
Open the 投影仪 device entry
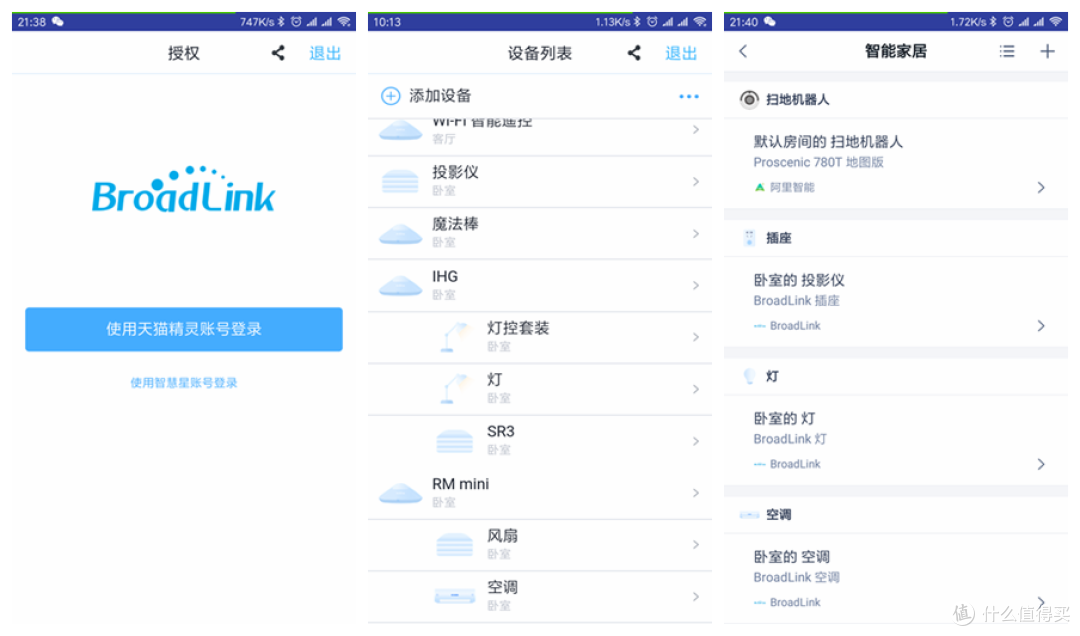540,182
